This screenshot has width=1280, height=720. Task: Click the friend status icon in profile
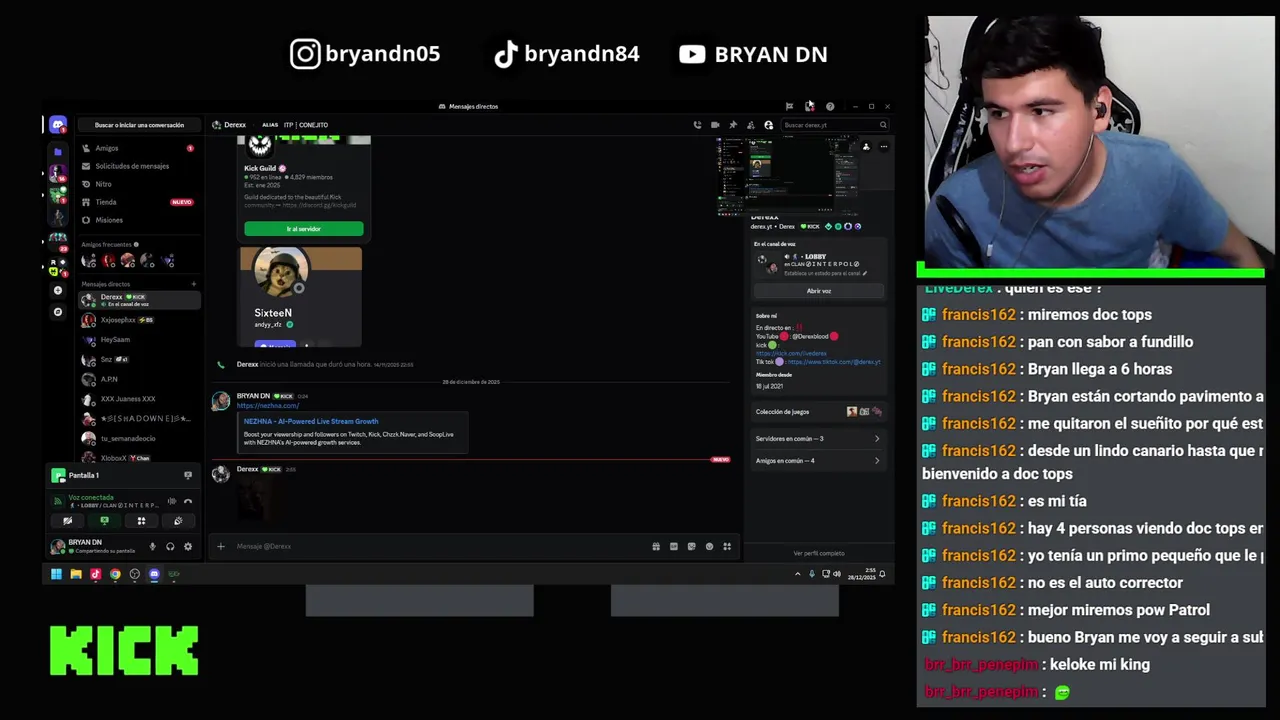pos(866,147)
